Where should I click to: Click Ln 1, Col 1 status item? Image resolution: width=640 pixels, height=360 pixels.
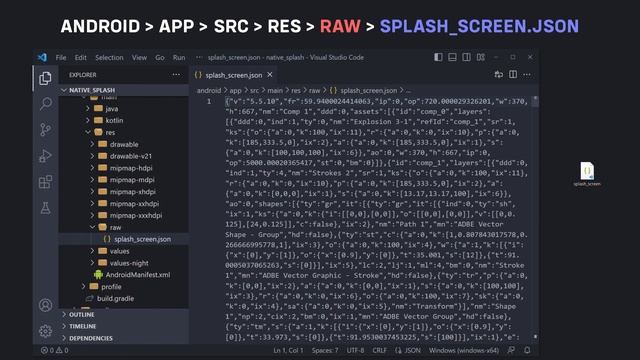pyautogui.click(x=288, y=350)
